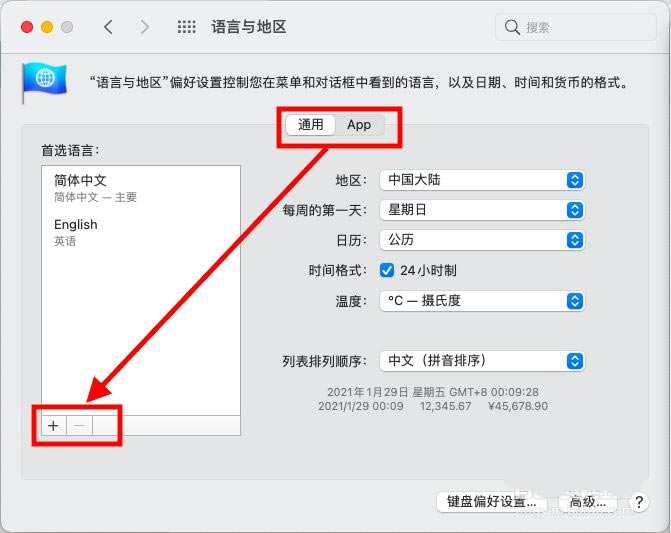The width and height of the screenshot is (671, 533).
Task: Open help with the question mark button
Action: [x=639, y=502]
